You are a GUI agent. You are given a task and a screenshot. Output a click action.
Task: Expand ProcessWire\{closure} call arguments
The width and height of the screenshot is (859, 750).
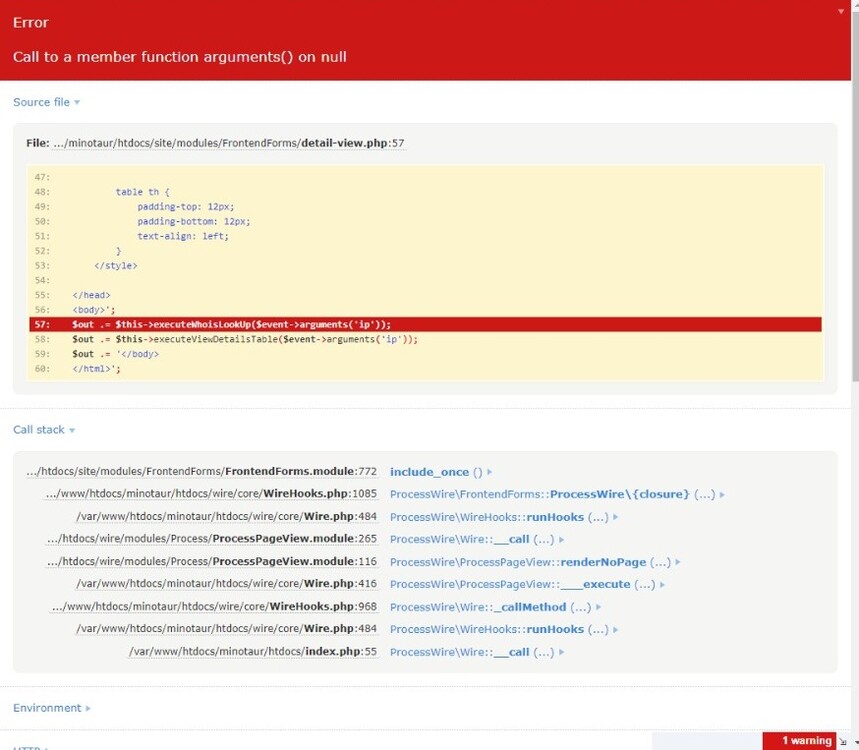(556, 494)
